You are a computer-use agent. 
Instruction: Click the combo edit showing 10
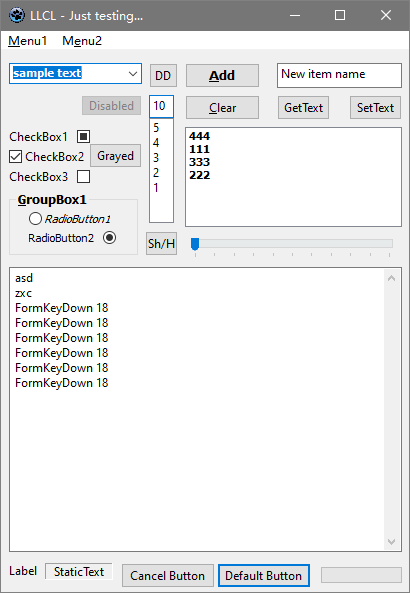(x=162, y=106)
